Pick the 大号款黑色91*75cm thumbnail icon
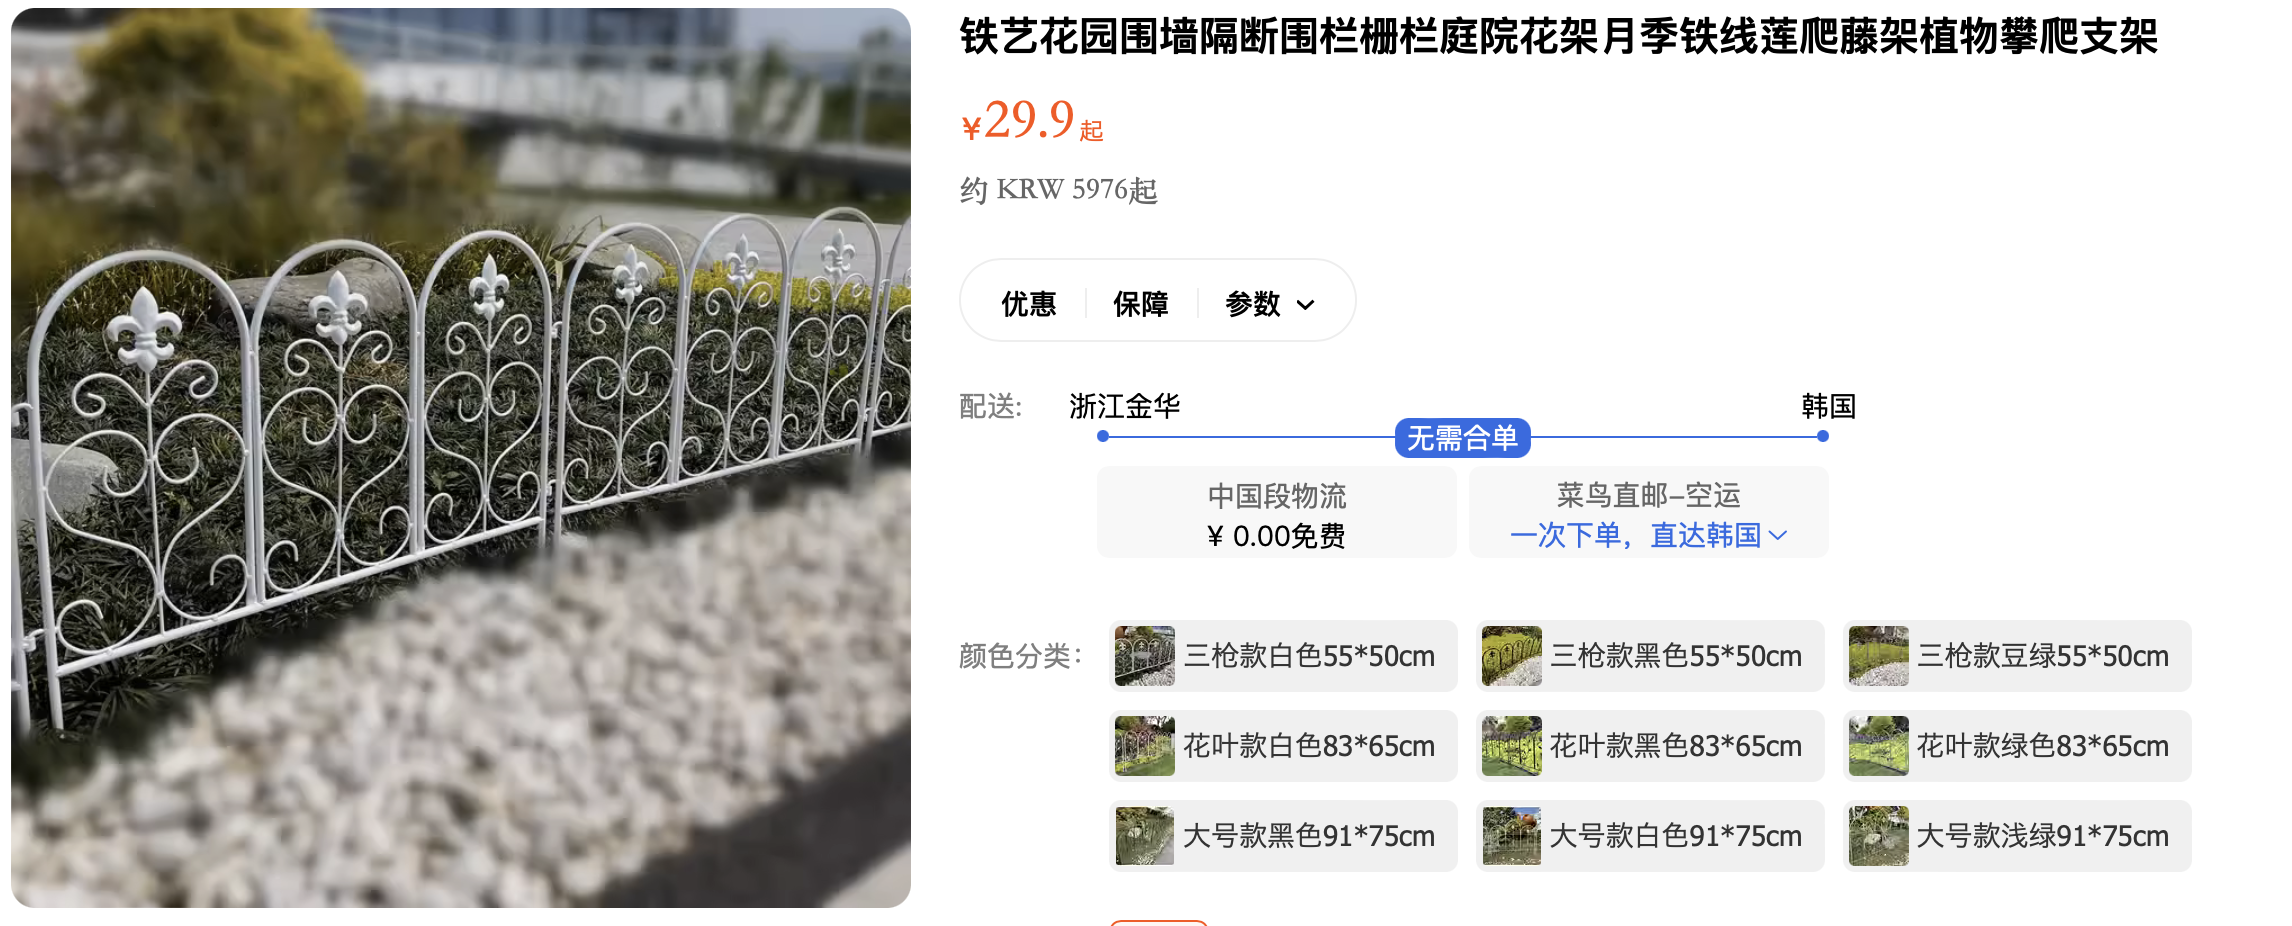Image resolution: width=2292 pixels, height=926 pixels. point(1144,836)
